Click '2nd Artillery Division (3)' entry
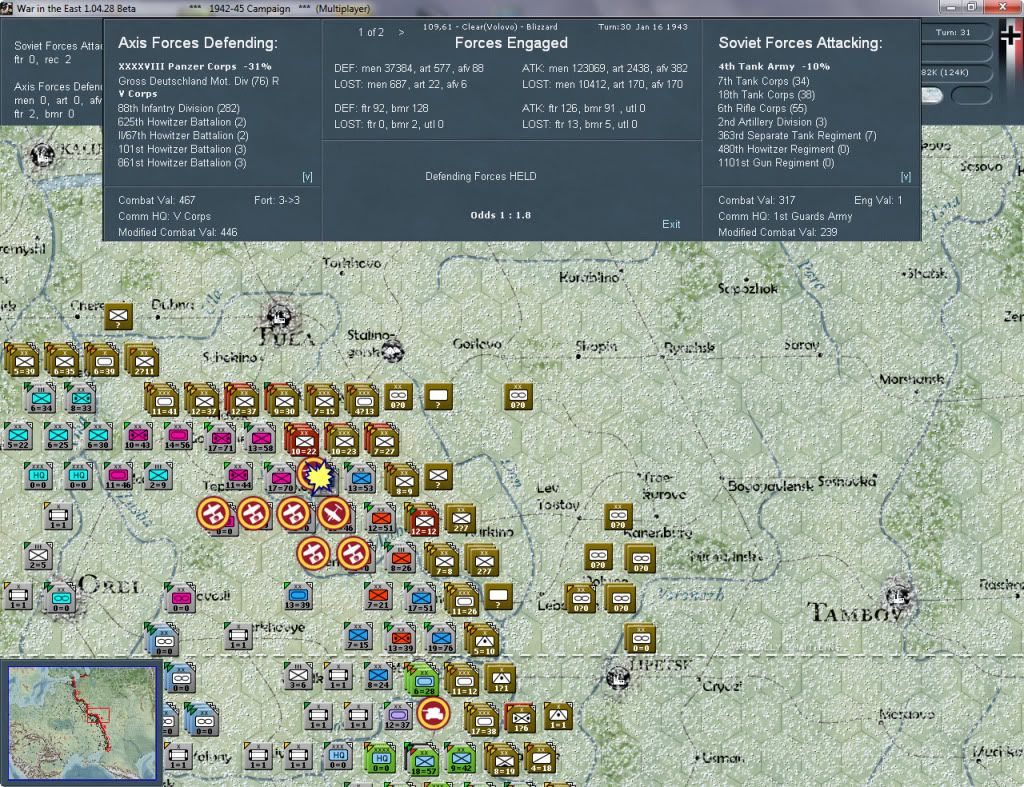The width and height of the screenshot is (1024, 787). point(773,122)
